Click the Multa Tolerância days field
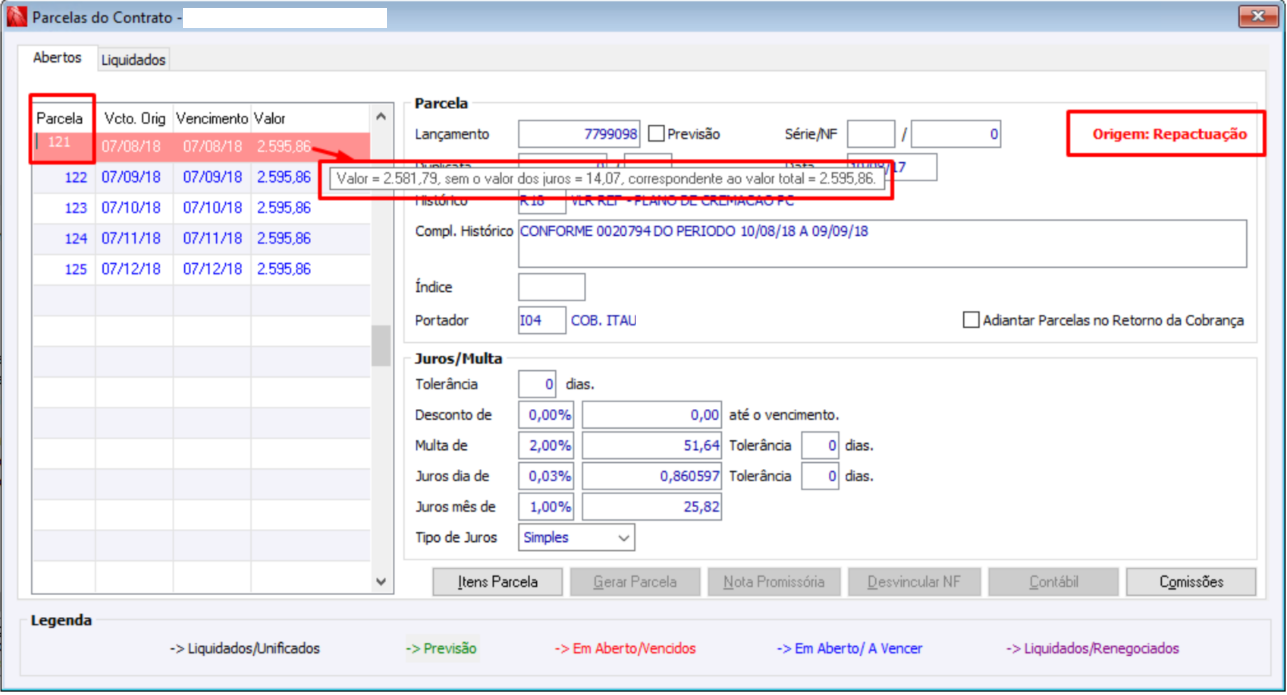The width and height of the screenshot is (1287, 695). pyautogui.click(x=820, y=445)
